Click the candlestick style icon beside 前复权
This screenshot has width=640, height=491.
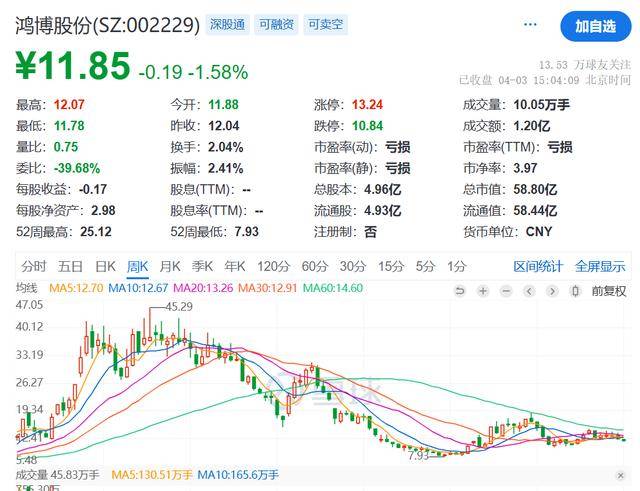576,291
